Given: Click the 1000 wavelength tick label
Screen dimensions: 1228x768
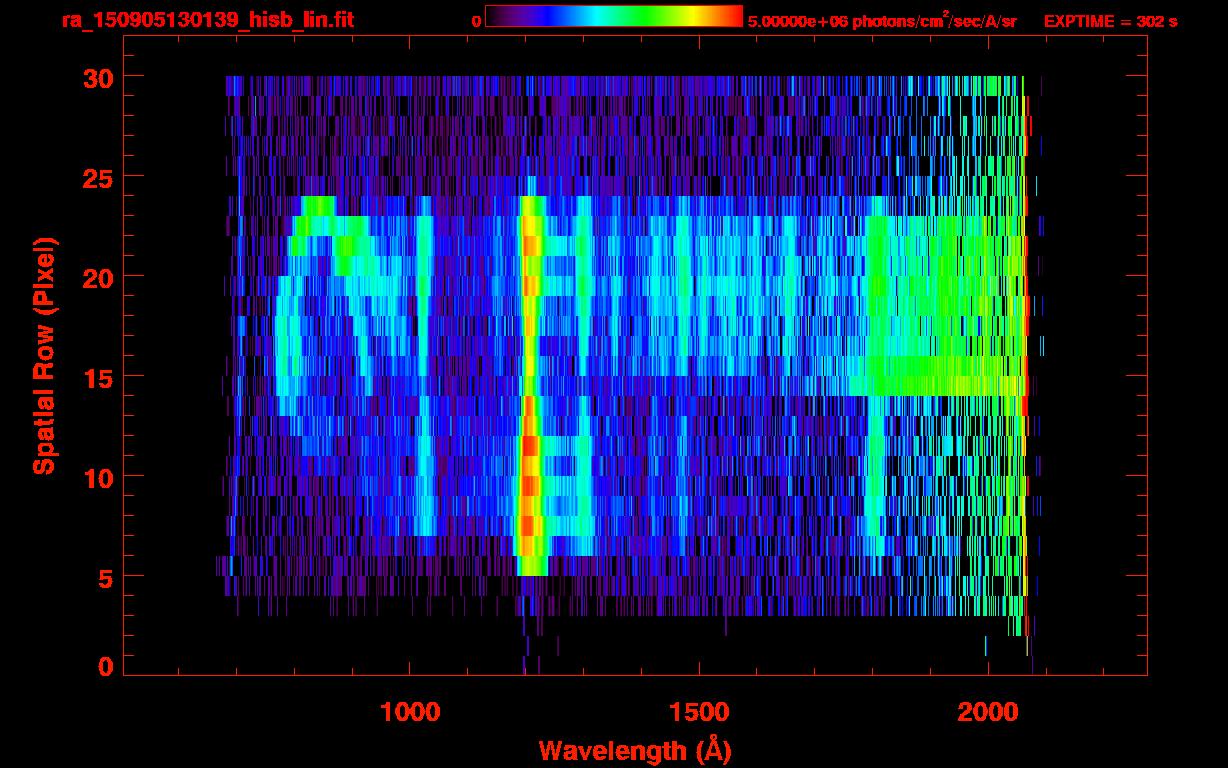Looking at the screenshot, I should tap(410, 712).
